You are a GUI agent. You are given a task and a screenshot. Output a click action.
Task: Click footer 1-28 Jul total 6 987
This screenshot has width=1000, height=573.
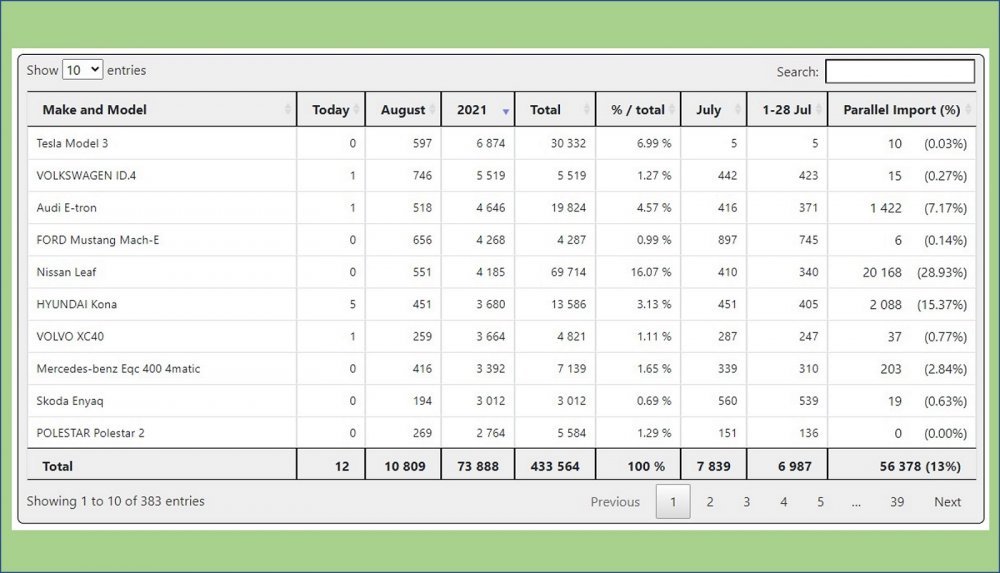795,466
